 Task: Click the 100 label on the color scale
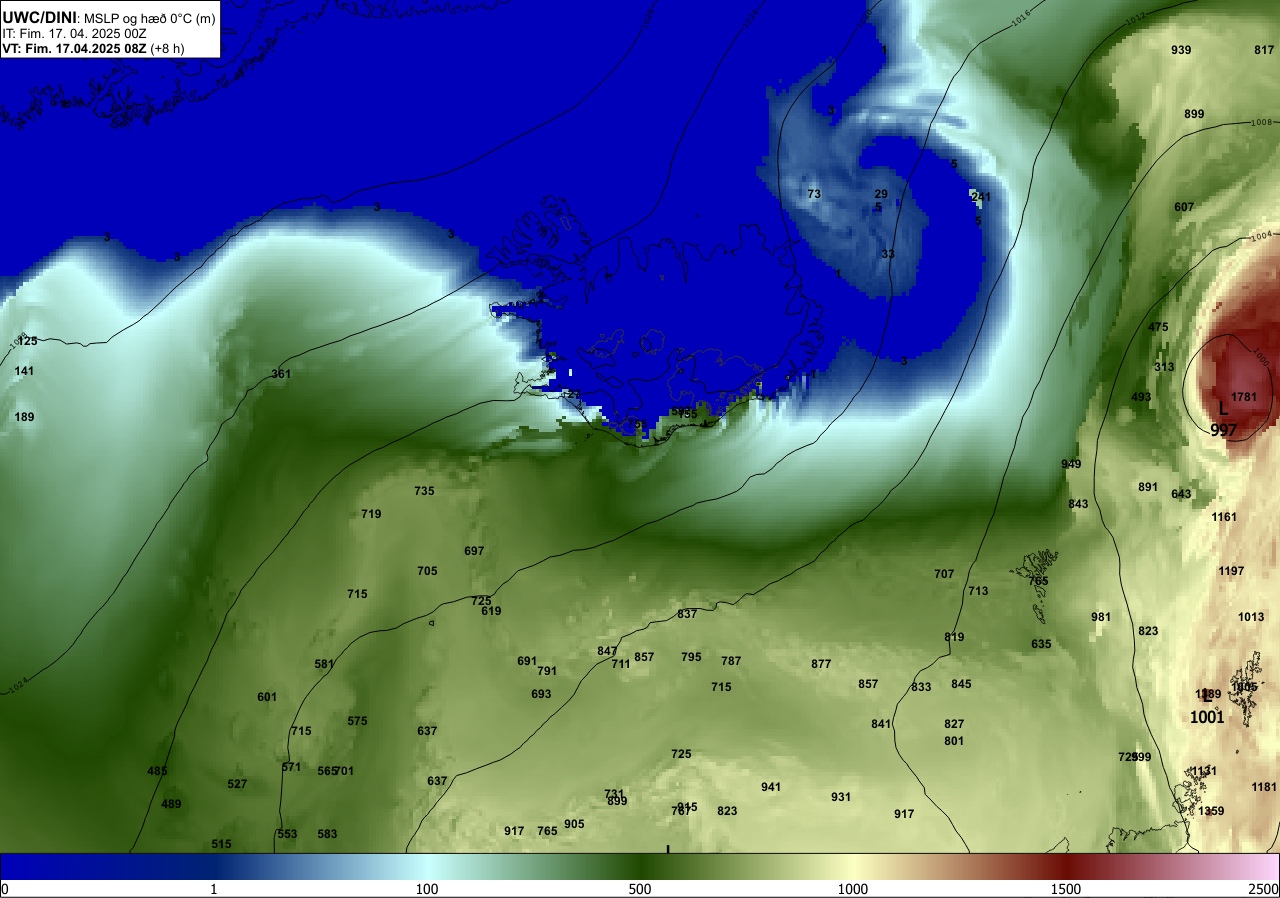[x=427, y=889]
